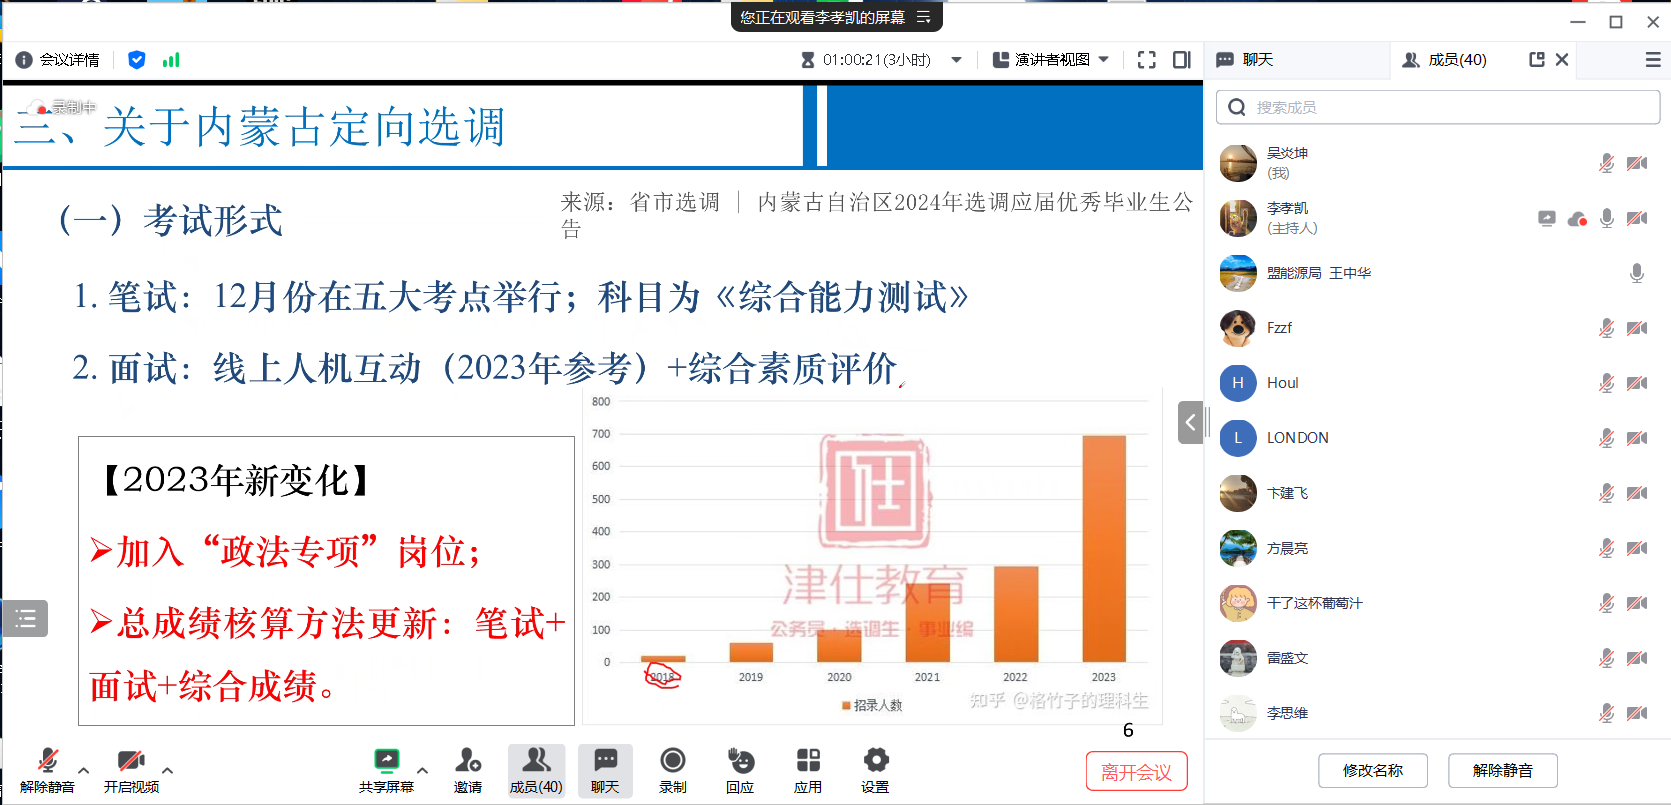Turn on camera with 开启视频

tap(131, 762)
